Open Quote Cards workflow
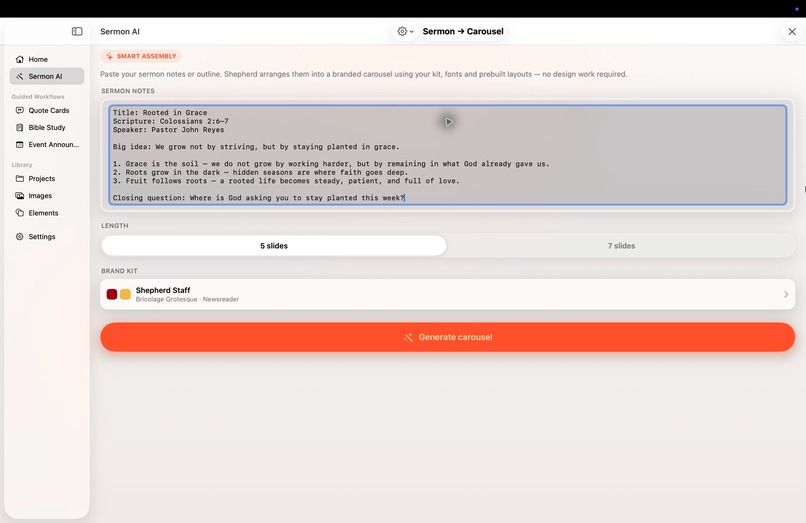 47,111
